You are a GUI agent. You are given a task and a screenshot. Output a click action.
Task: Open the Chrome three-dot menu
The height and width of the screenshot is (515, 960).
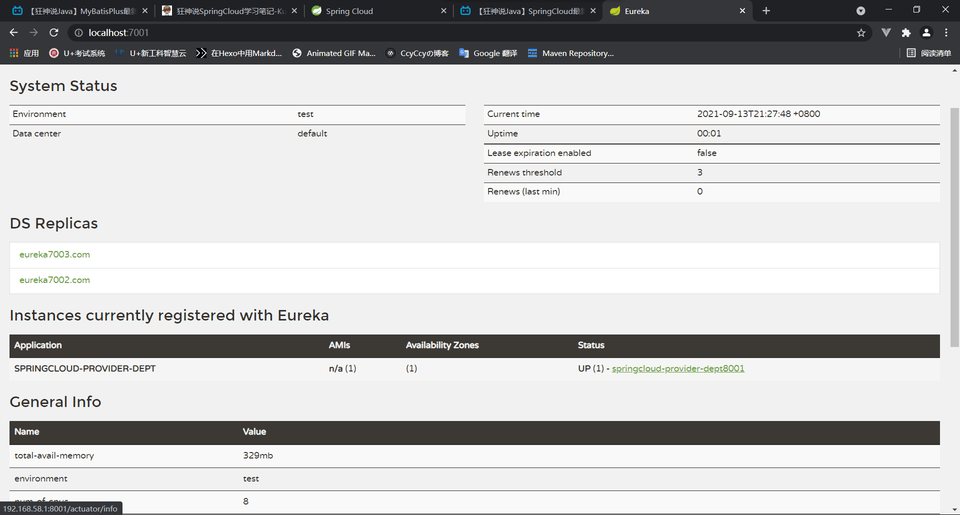[x=947, y=32]
